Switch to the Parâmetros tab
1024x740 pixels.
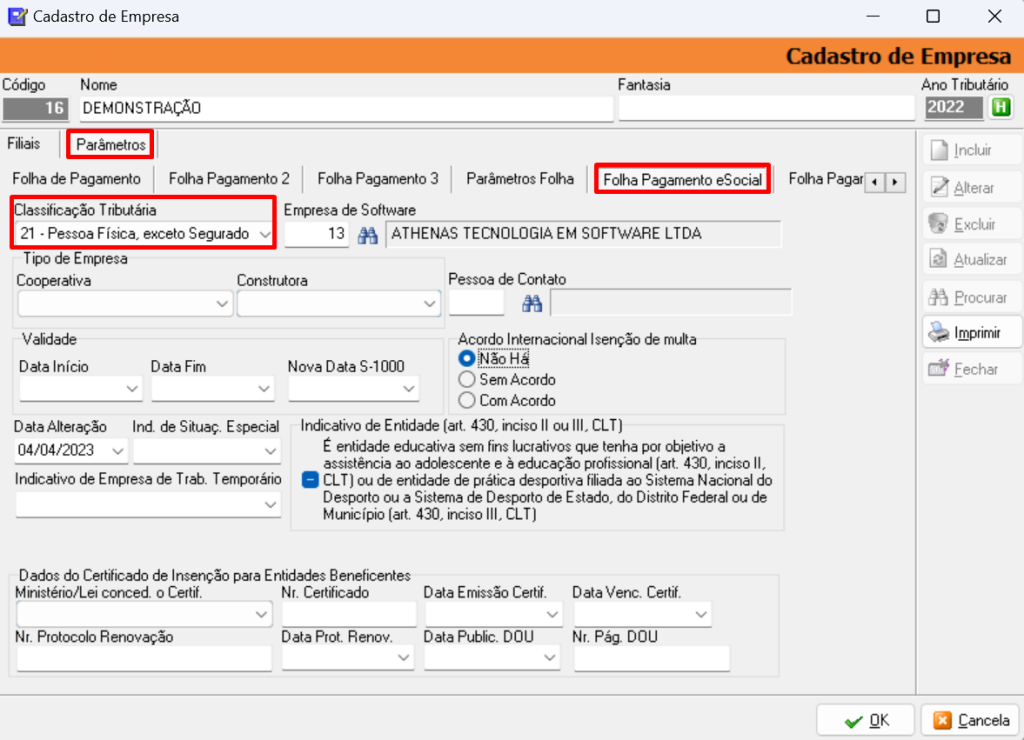point(110,144)
